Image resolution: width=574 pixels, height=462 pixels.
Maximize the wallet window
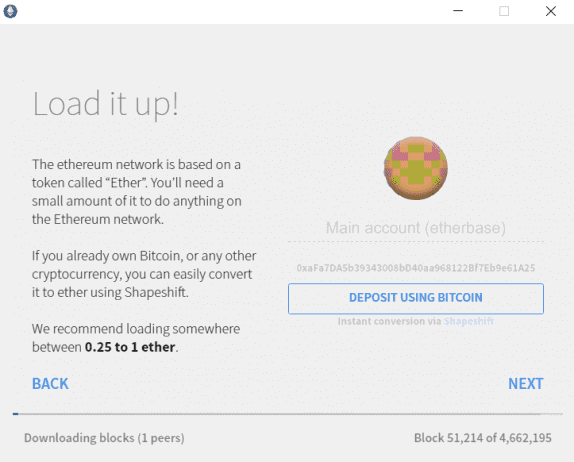click(x=504, y=11)
